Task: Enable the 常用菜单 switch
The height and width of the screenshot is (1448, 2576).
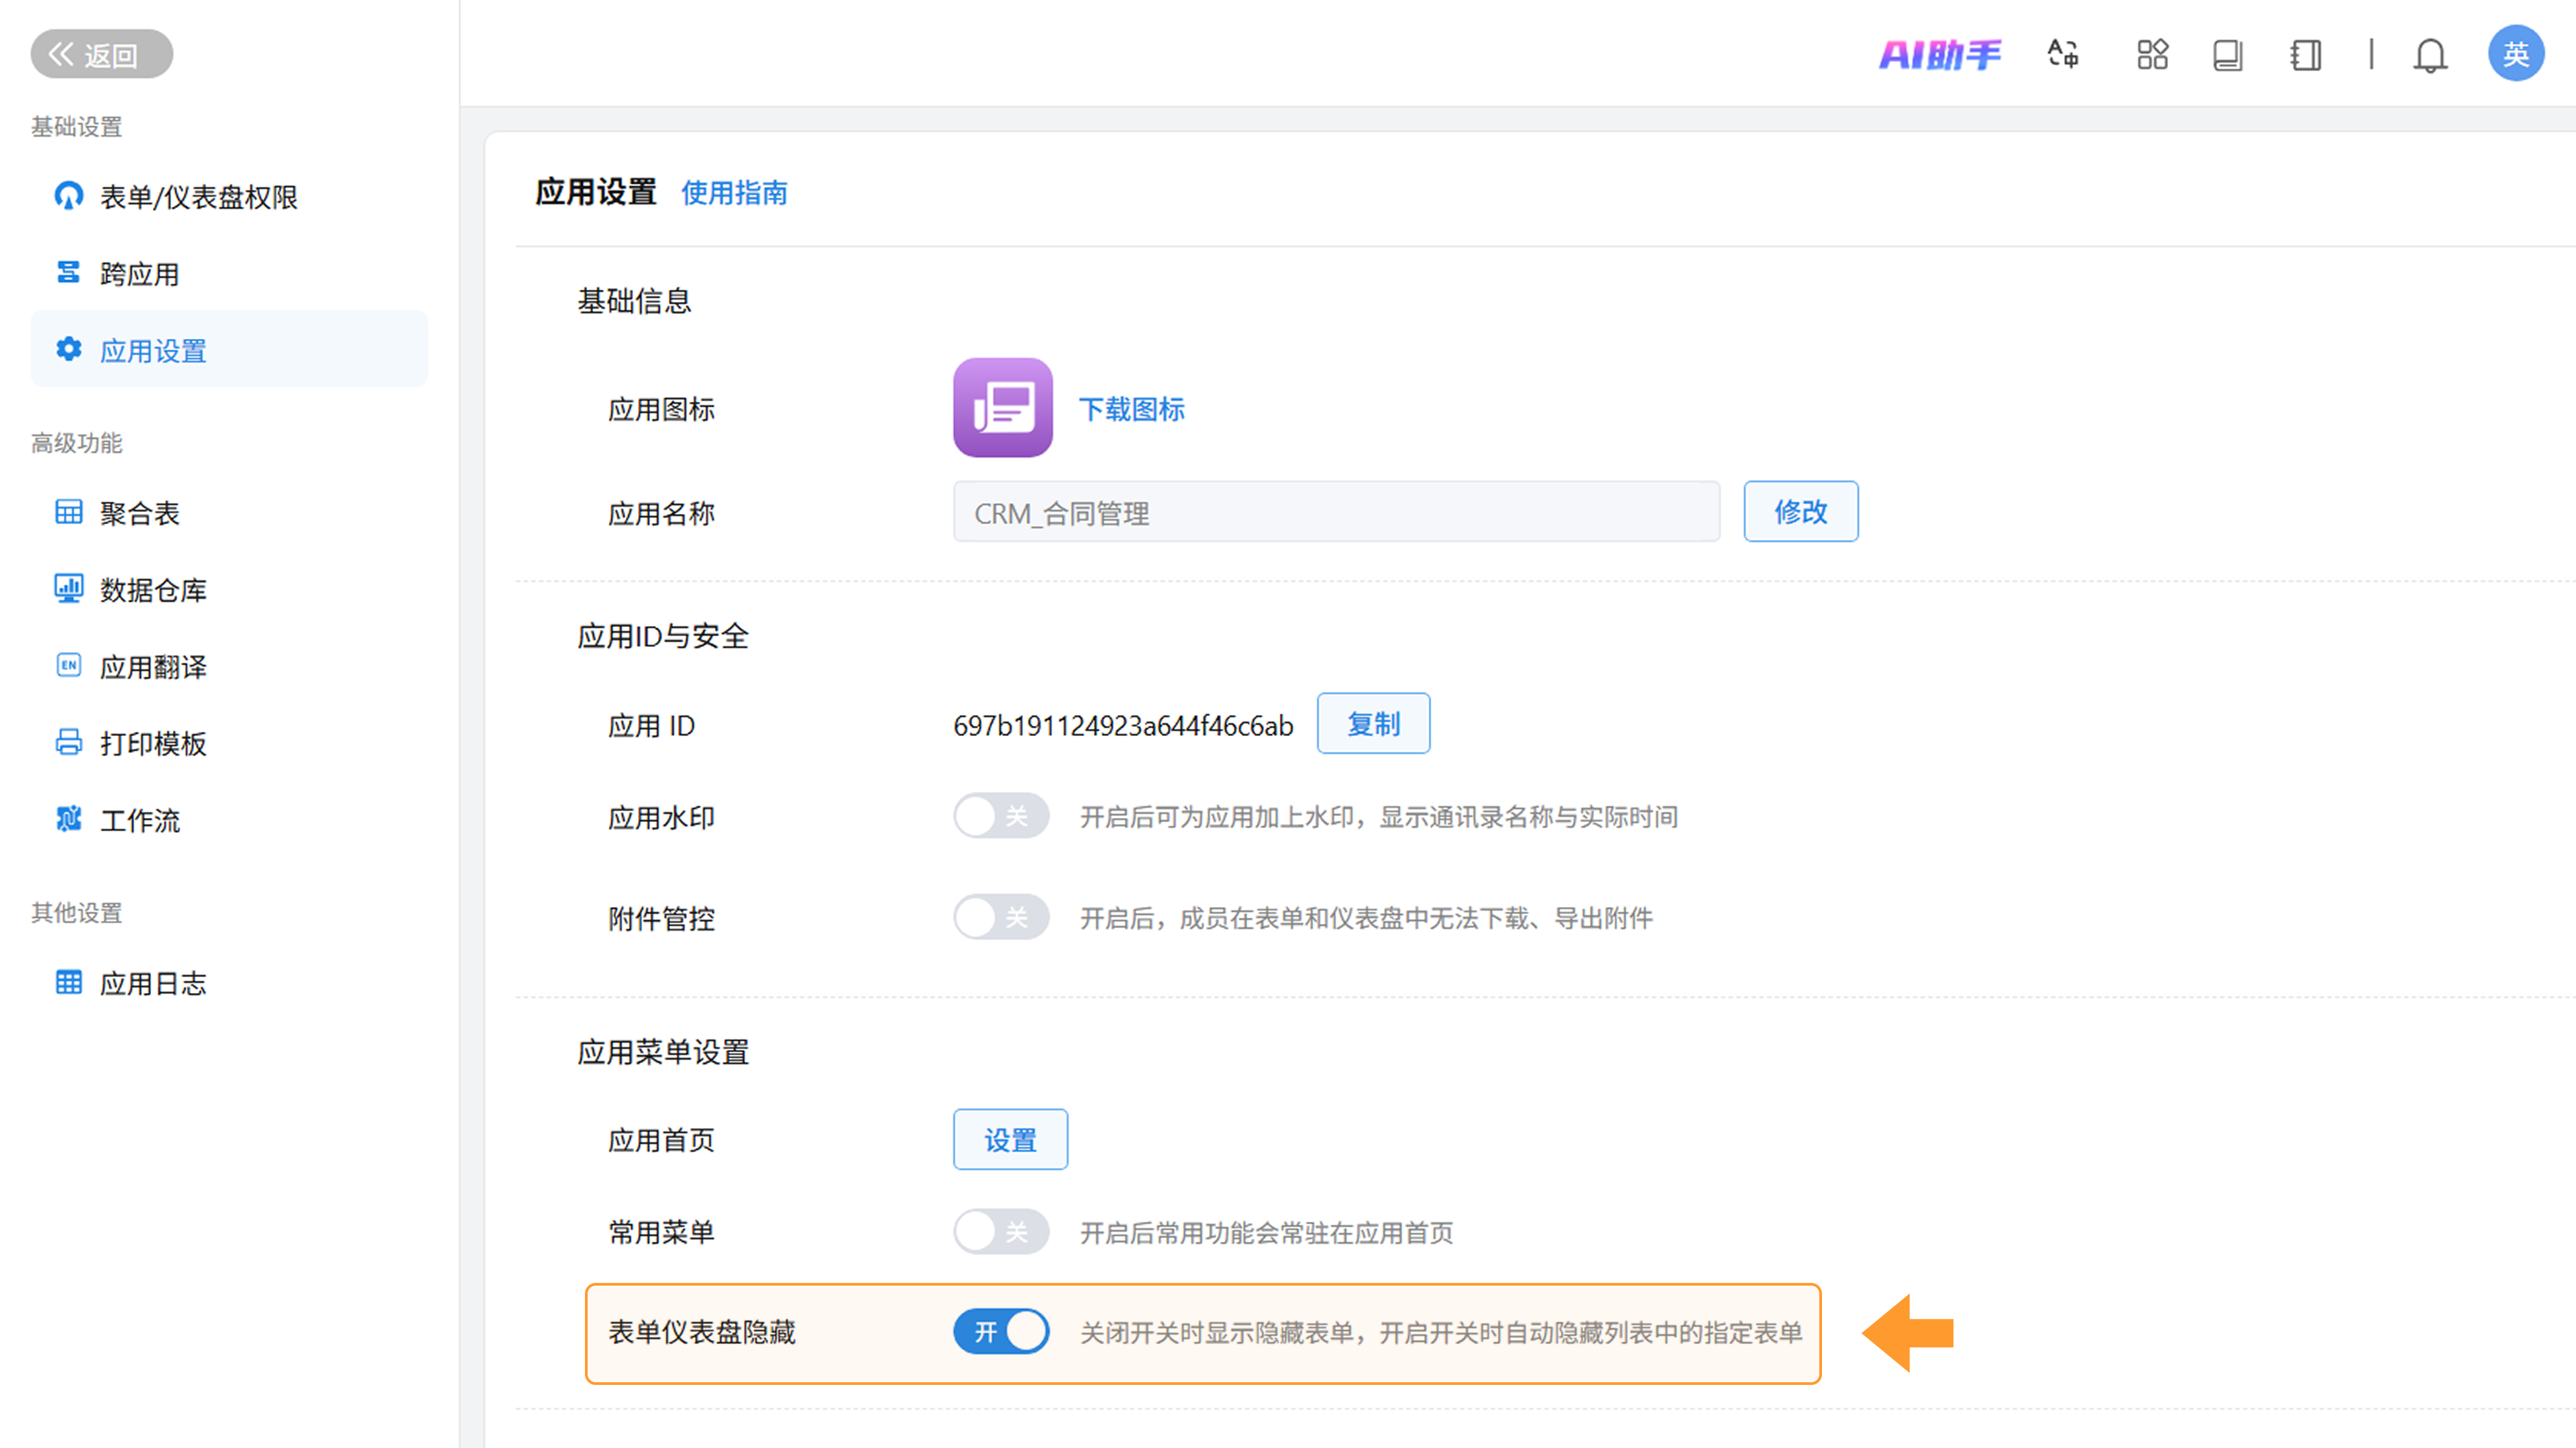Action: point(1000,1232)
